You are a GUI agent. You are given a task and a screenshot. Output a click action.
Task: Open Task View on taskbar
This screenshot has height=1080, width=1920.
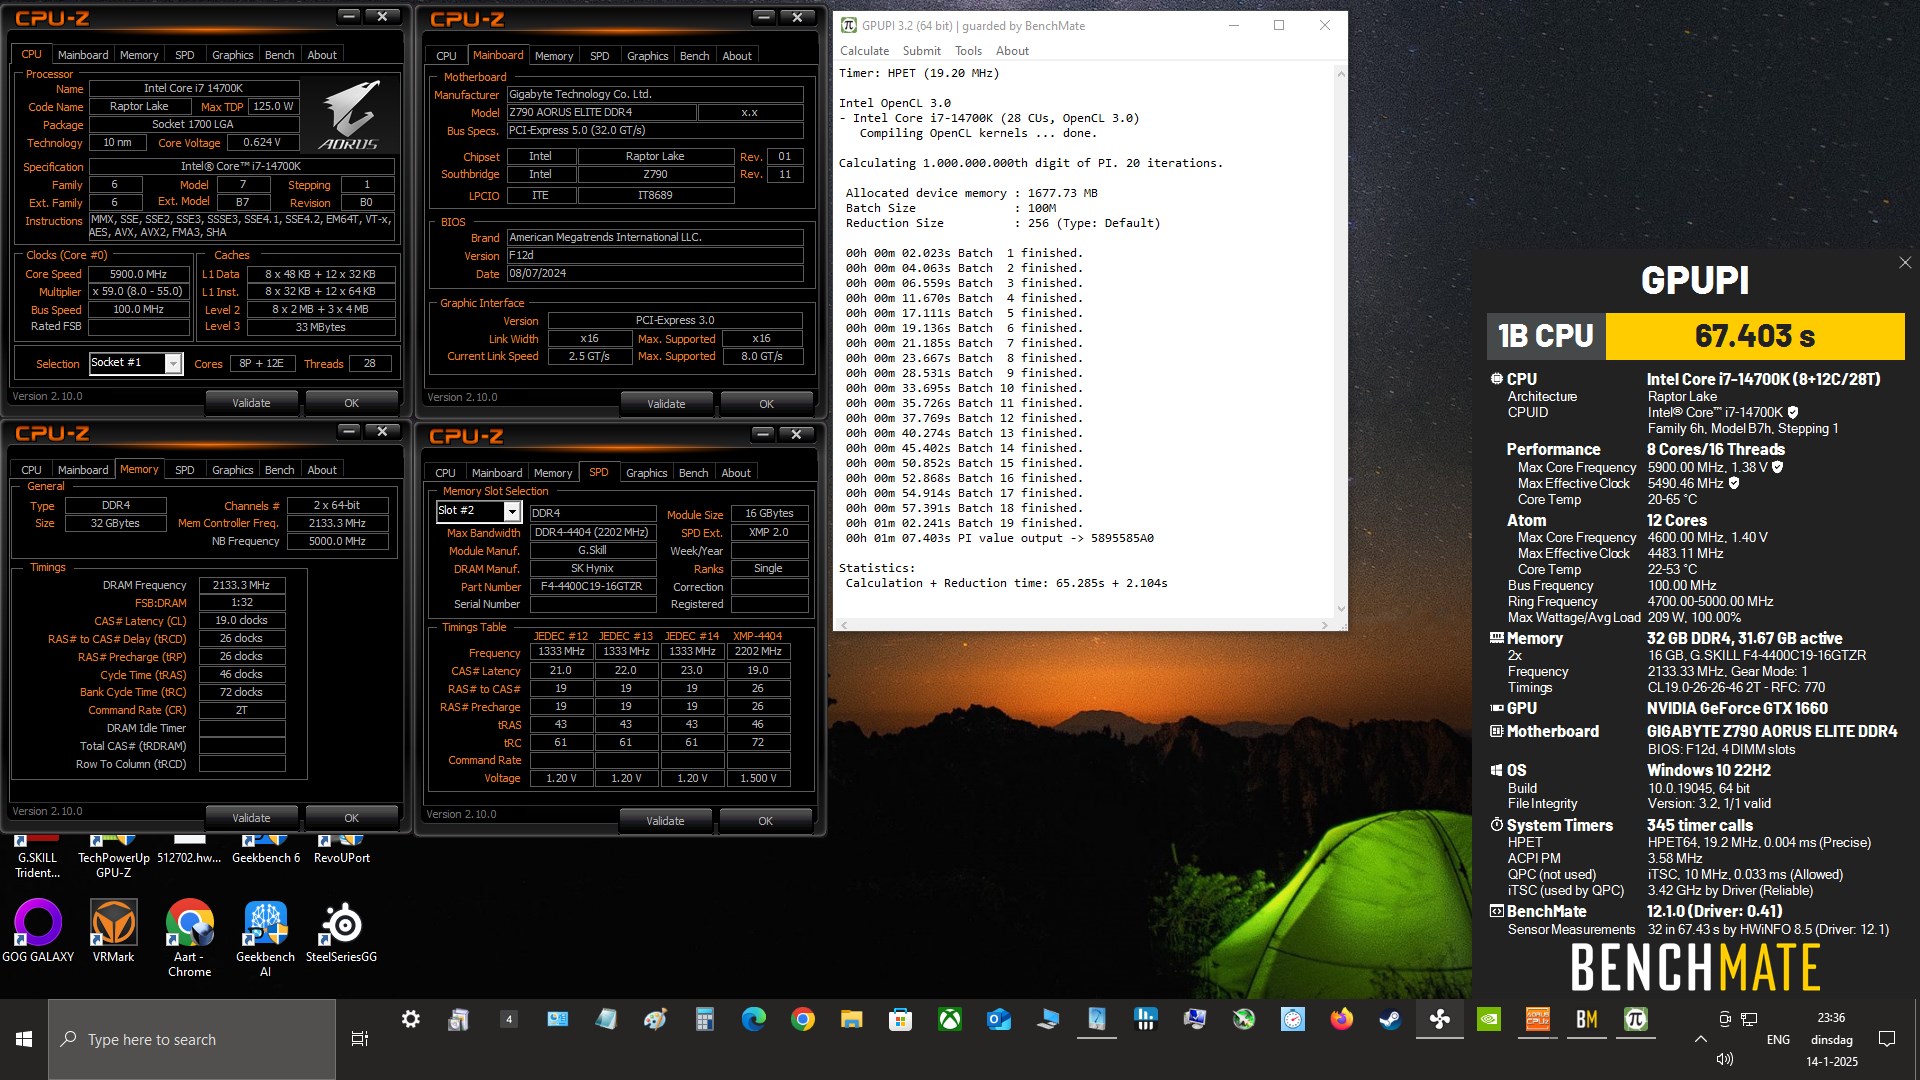click(x=360, y=1039)
